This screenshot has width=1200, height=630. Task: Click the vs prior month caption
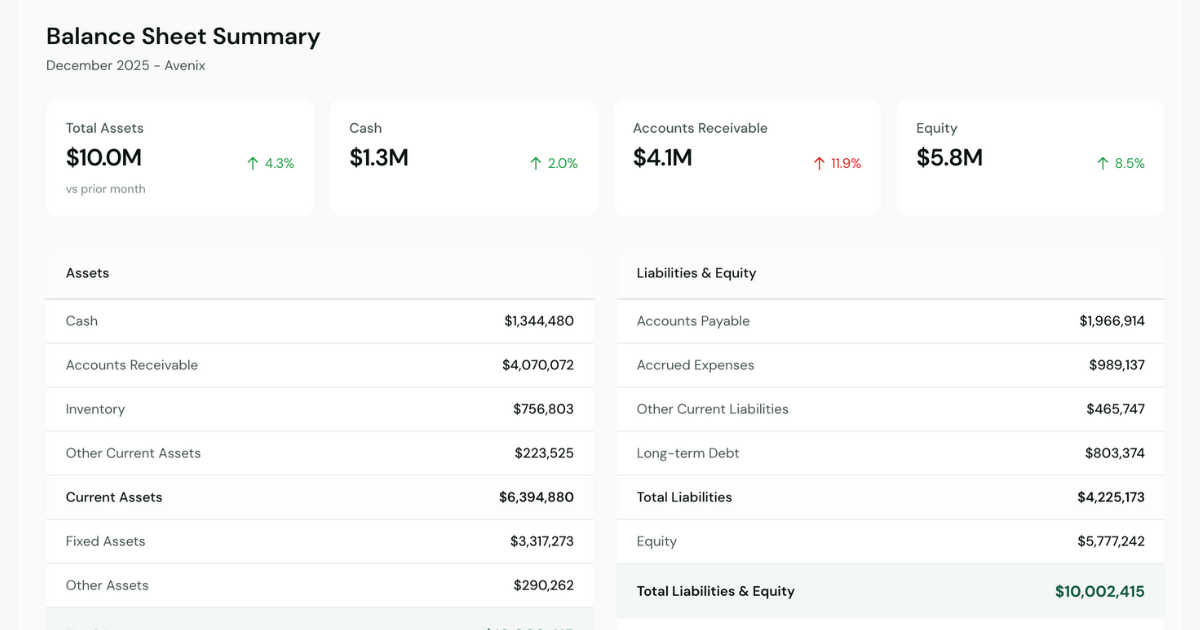coord(106,189)
